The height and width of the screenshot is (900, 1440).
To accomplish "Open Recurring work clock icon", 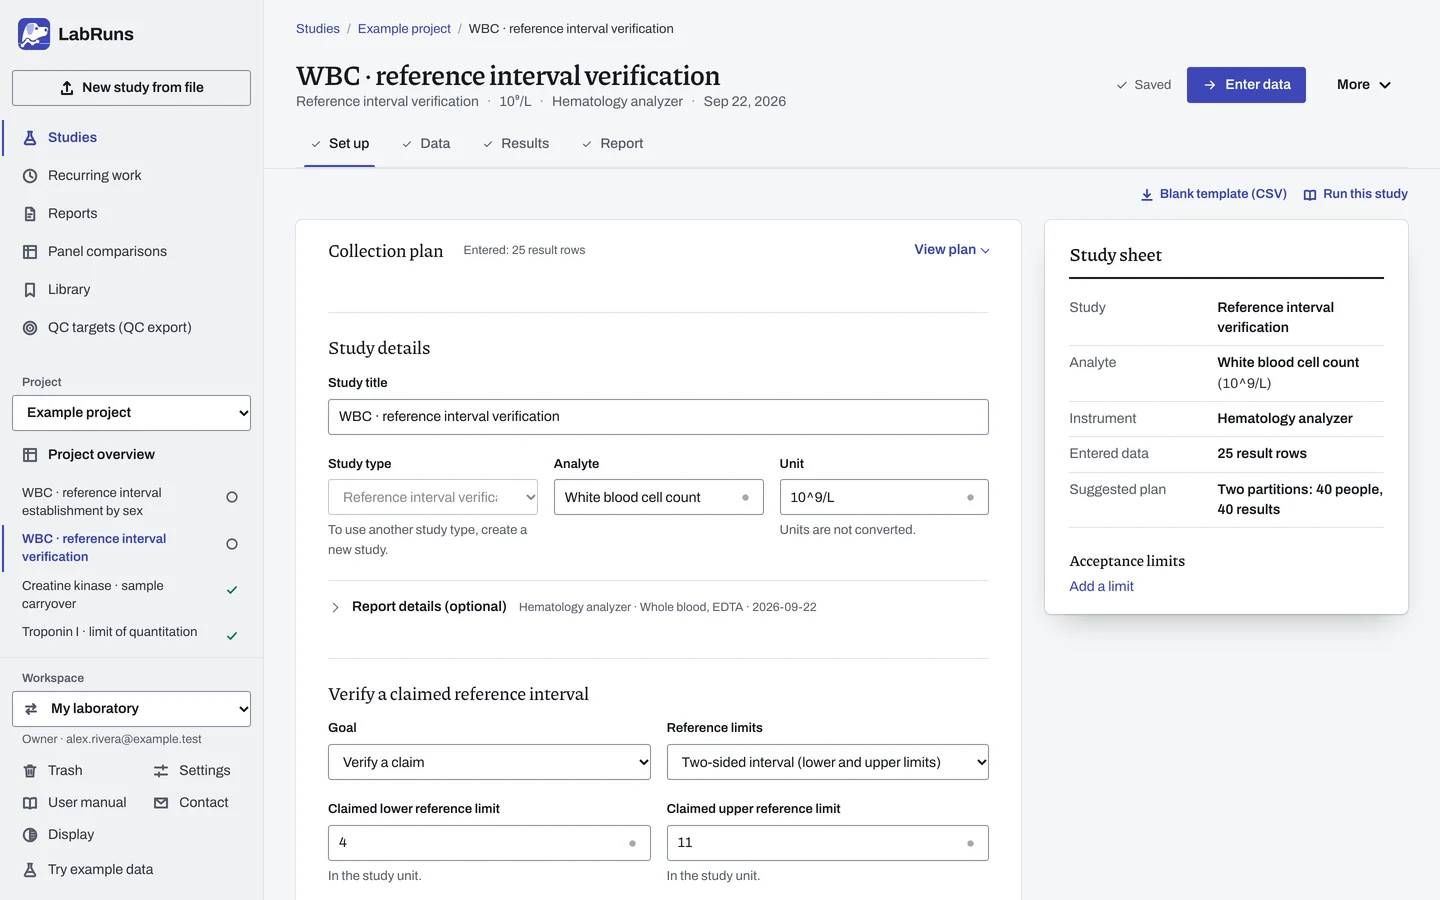I will tap(30, 176).
